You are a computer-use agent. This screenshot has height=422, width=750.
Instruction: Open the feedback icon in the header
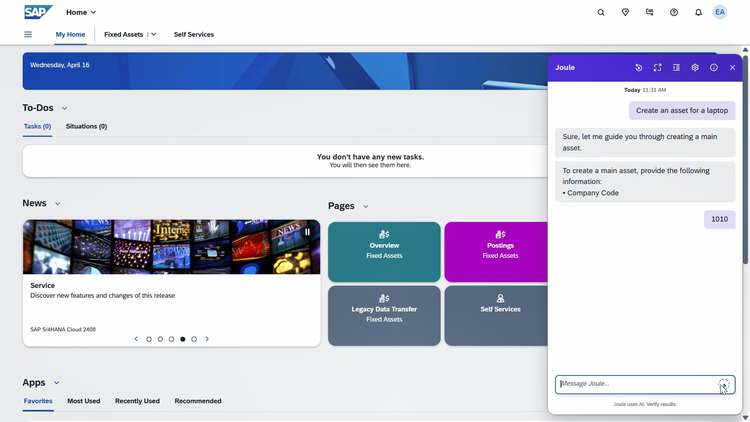pyautogui.click(x=650, y=12)
